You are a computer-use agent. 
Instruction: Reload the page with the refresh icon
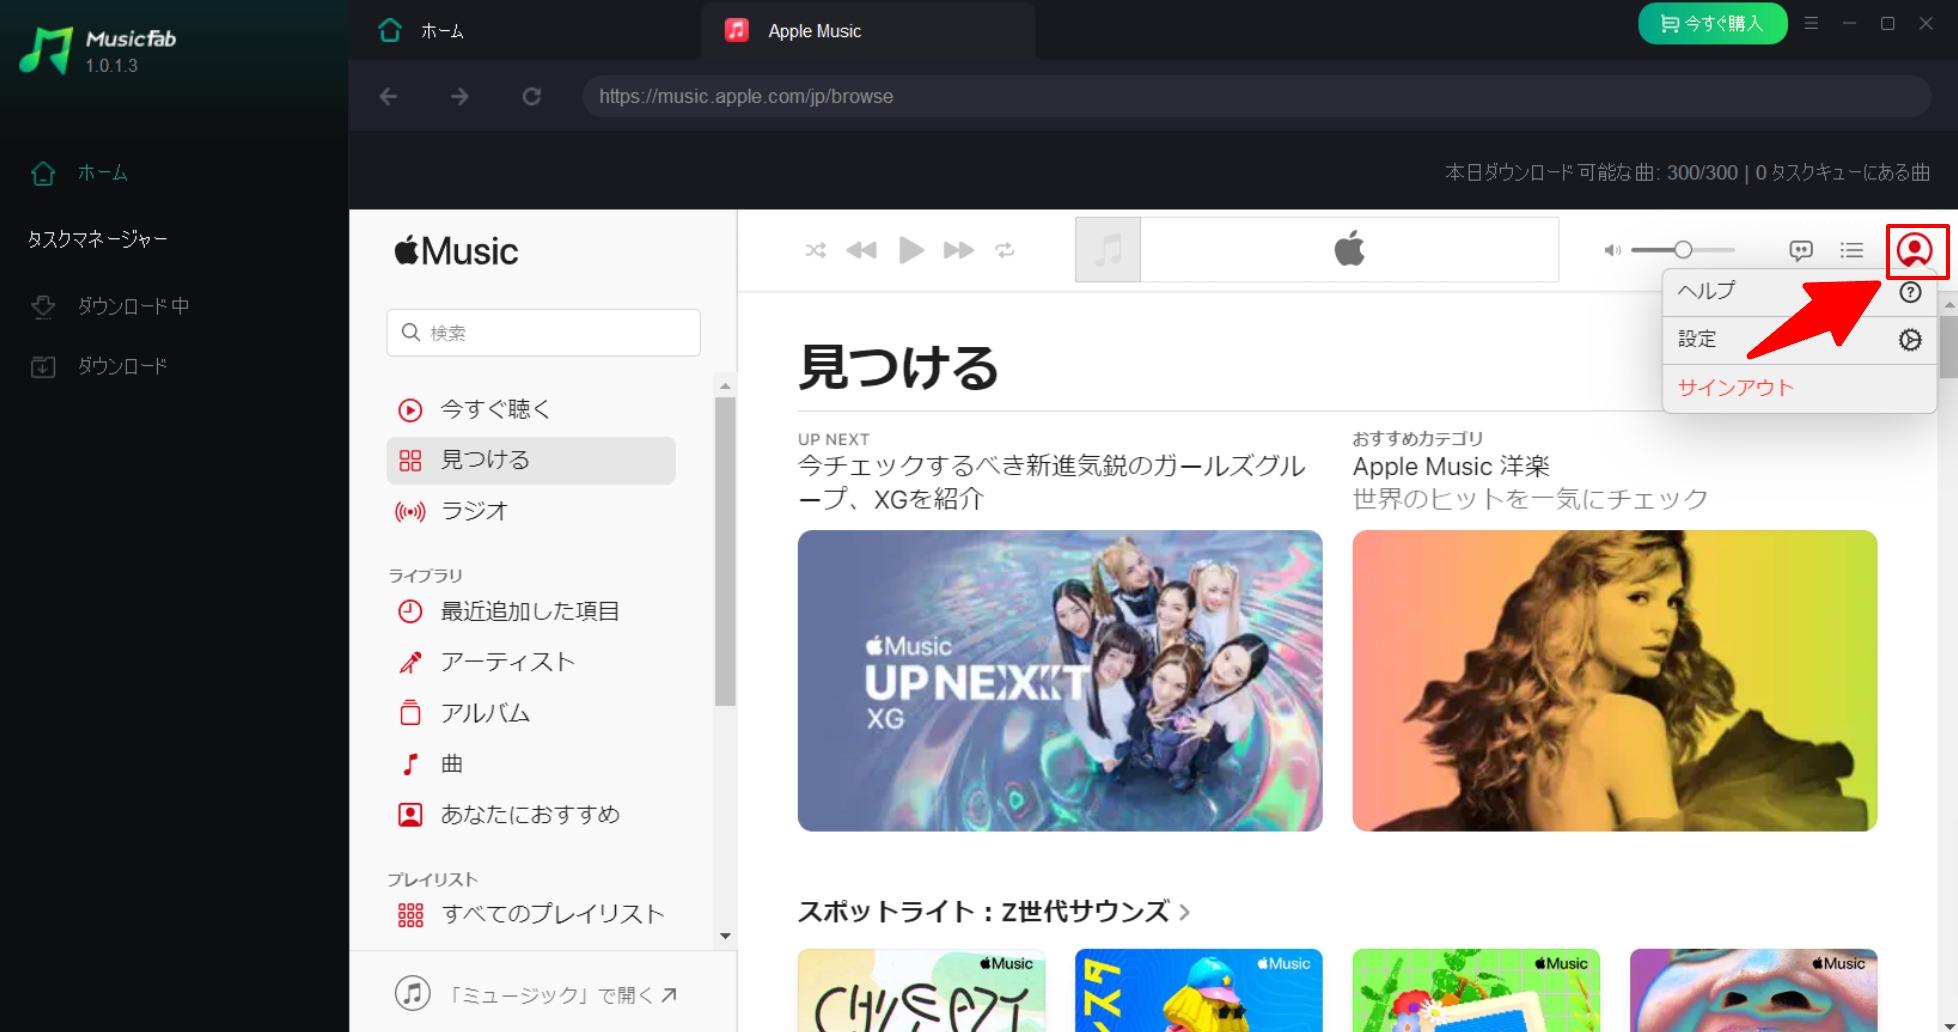click(x=532, y=97)
